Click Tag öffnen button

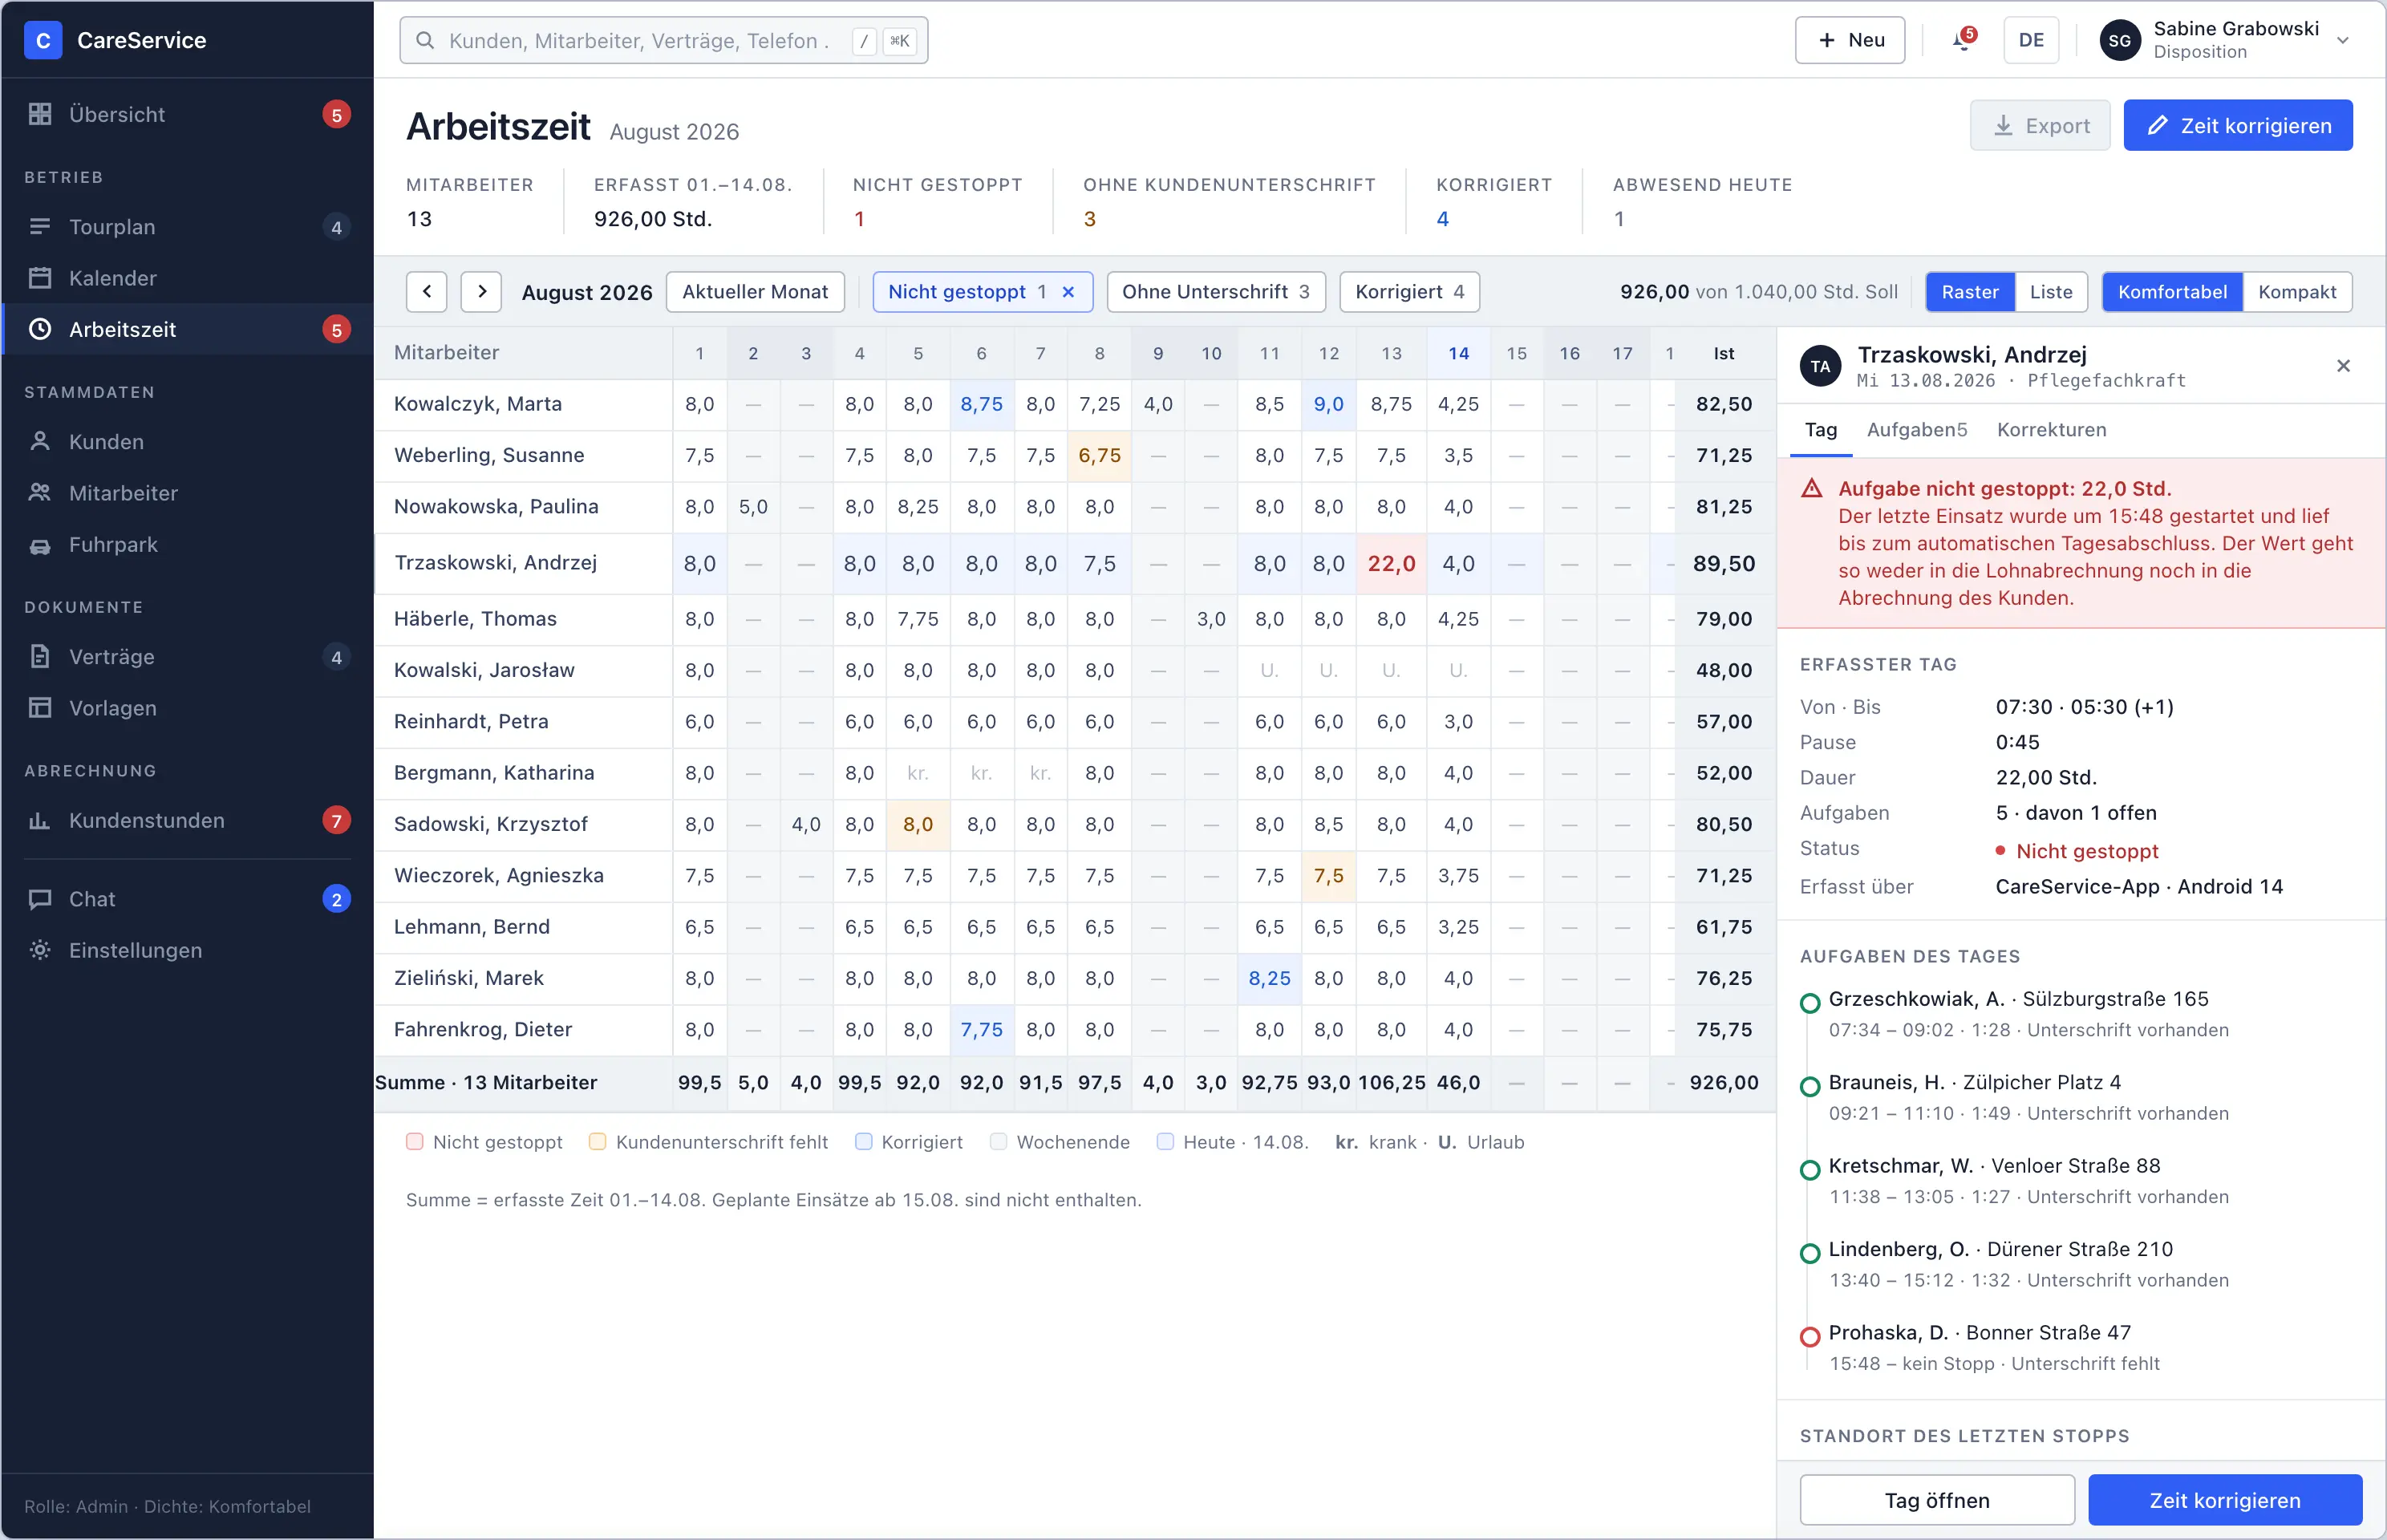pos(1937,1500)
